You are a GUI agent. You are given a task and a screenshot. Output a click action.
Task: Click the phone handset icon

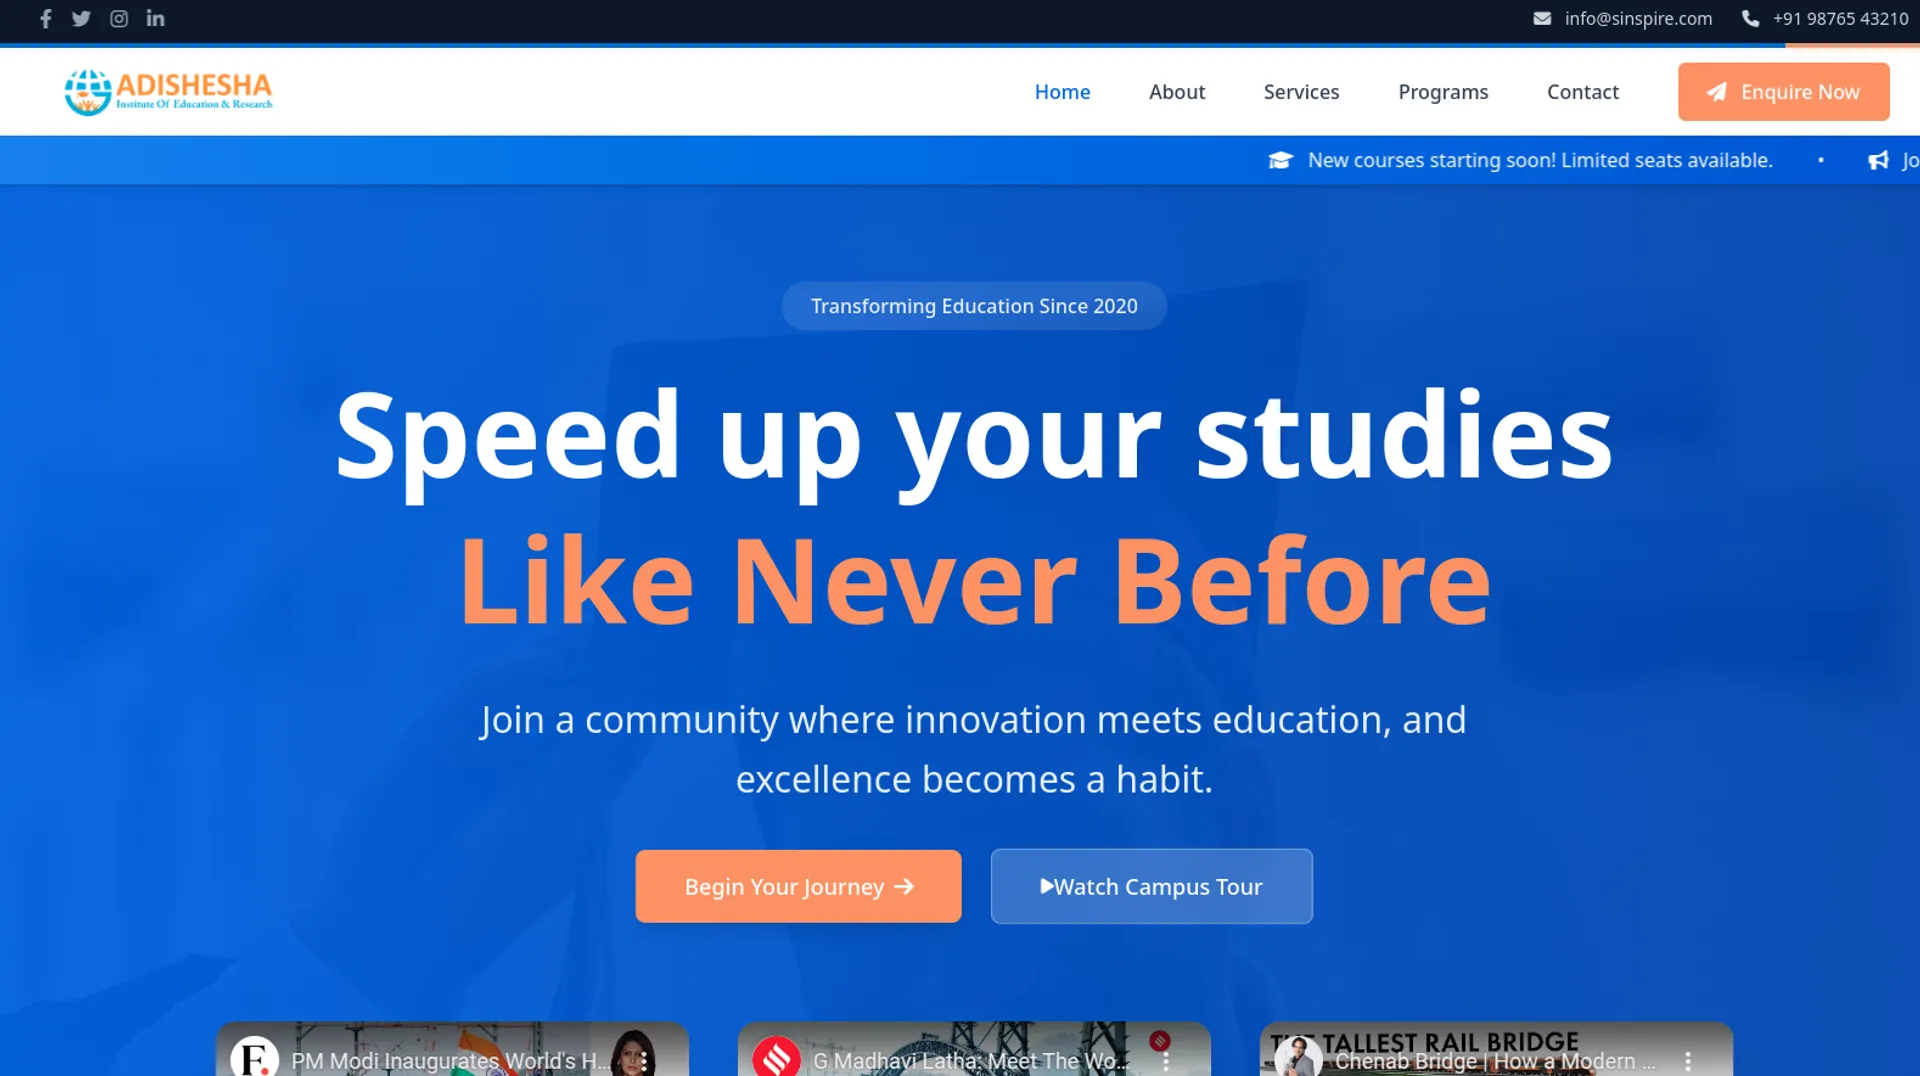point(1750,18)
